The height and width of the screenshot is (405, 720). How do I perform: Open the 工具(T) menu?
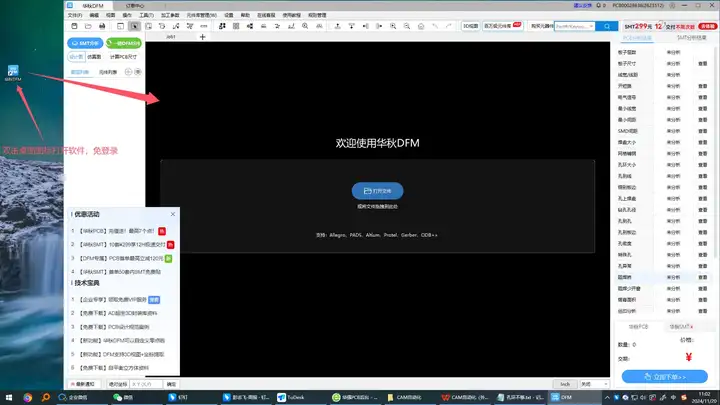[x=146, y=15]
